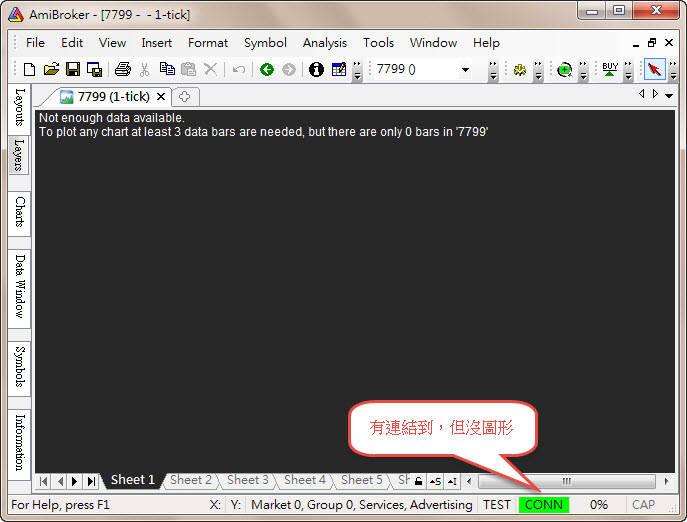The width and height of the screenshot is (687, 522).
Task: Open the Help menu
Action: 486,43
